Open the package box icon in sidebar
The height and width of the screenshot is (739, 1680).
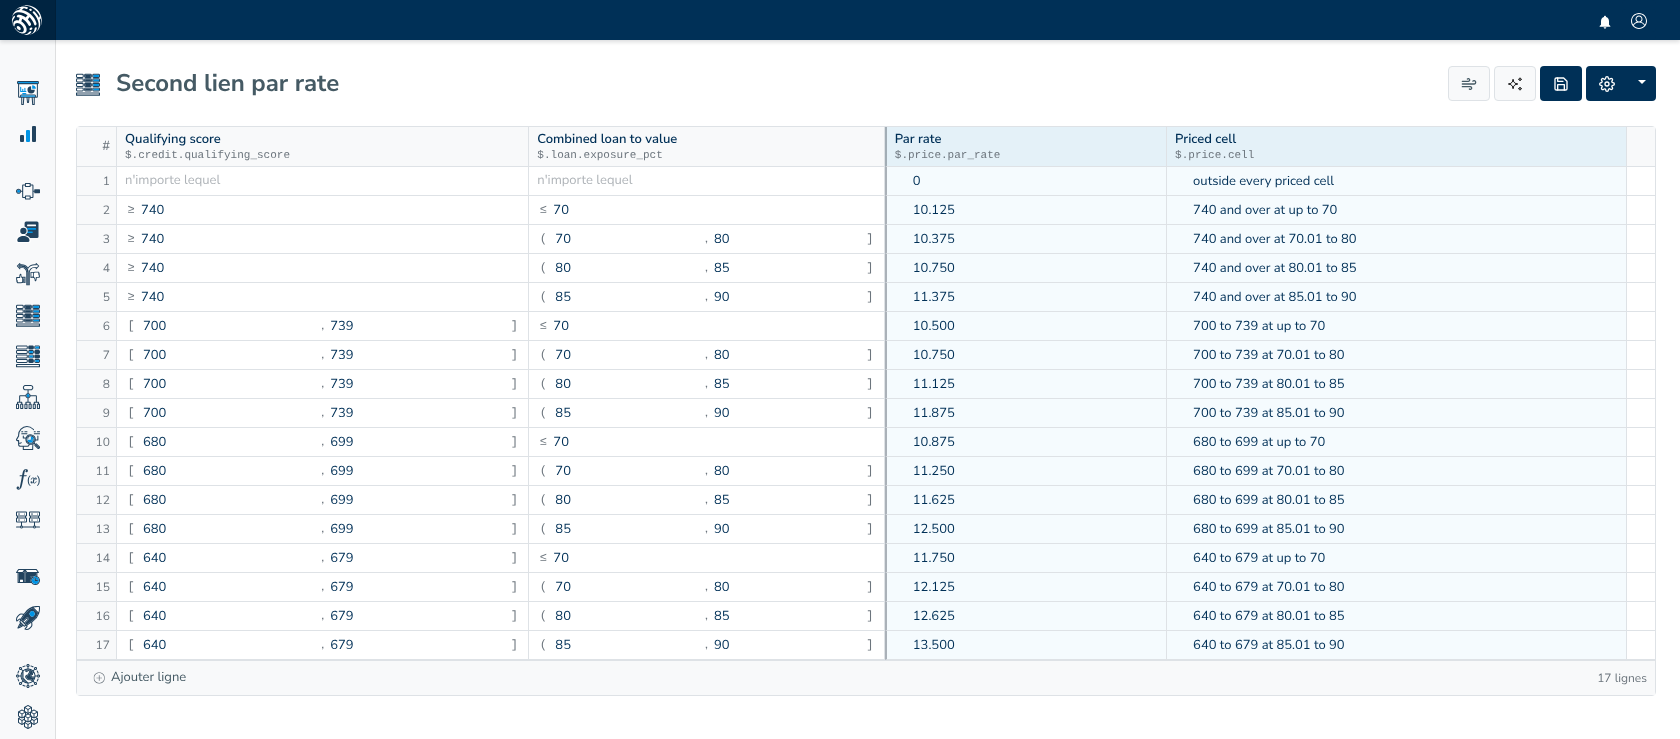coord(28,577)
